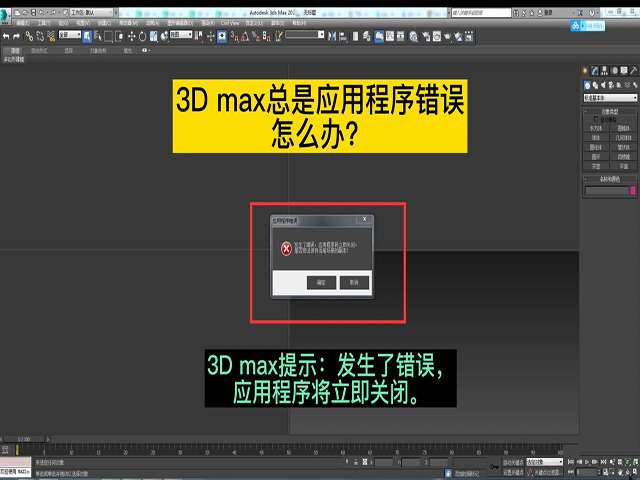The height and width of the screenshot is (480, 640).
Task: Open the Hierarchy tab in command panel
Action: tap(604, 71)
